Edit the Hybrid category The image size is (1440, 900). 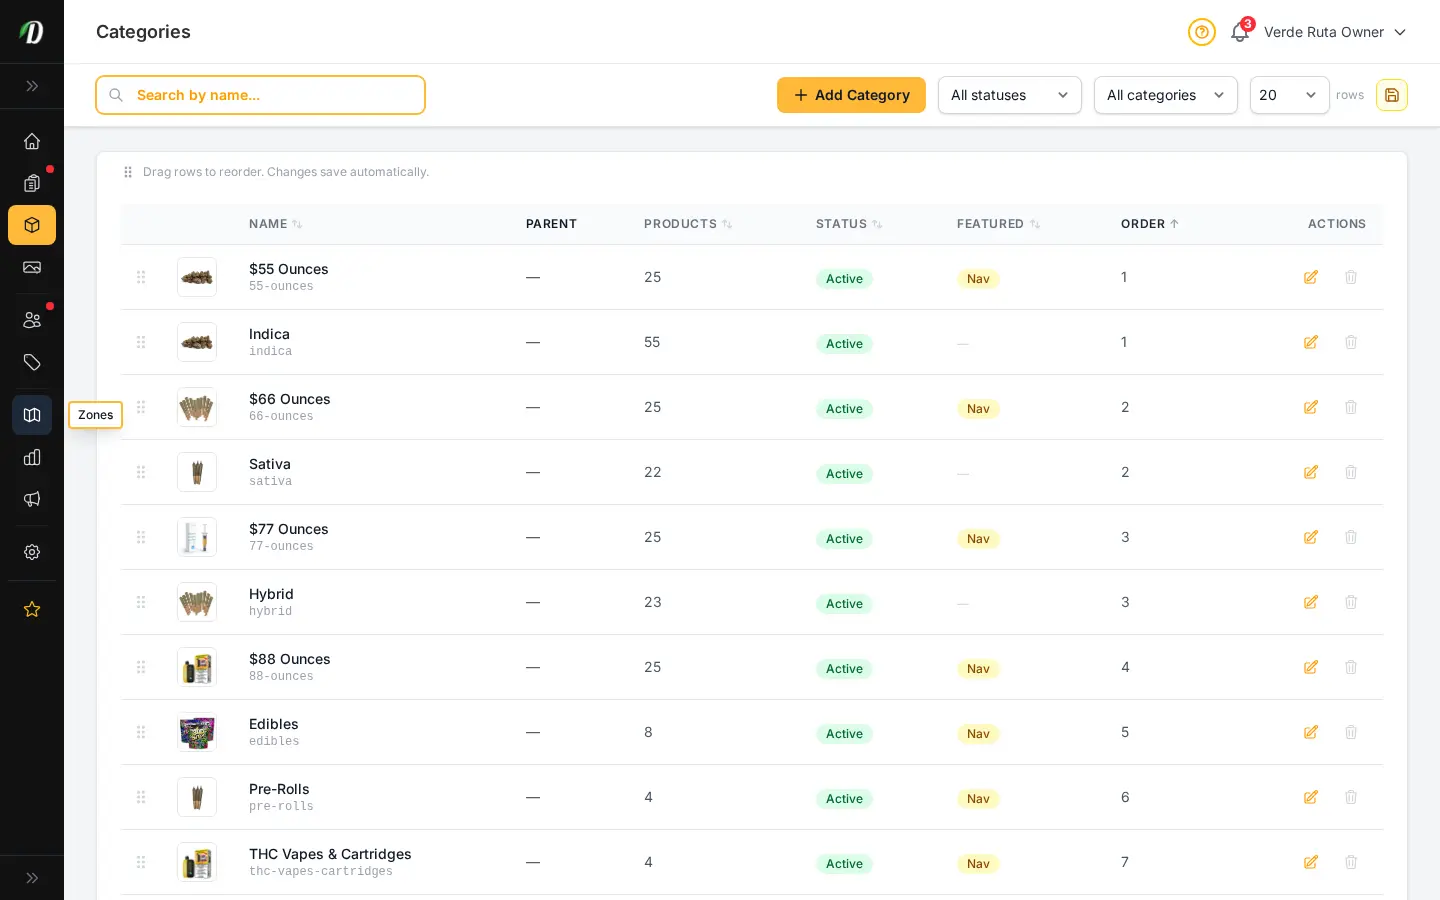tap(1311, 602)
